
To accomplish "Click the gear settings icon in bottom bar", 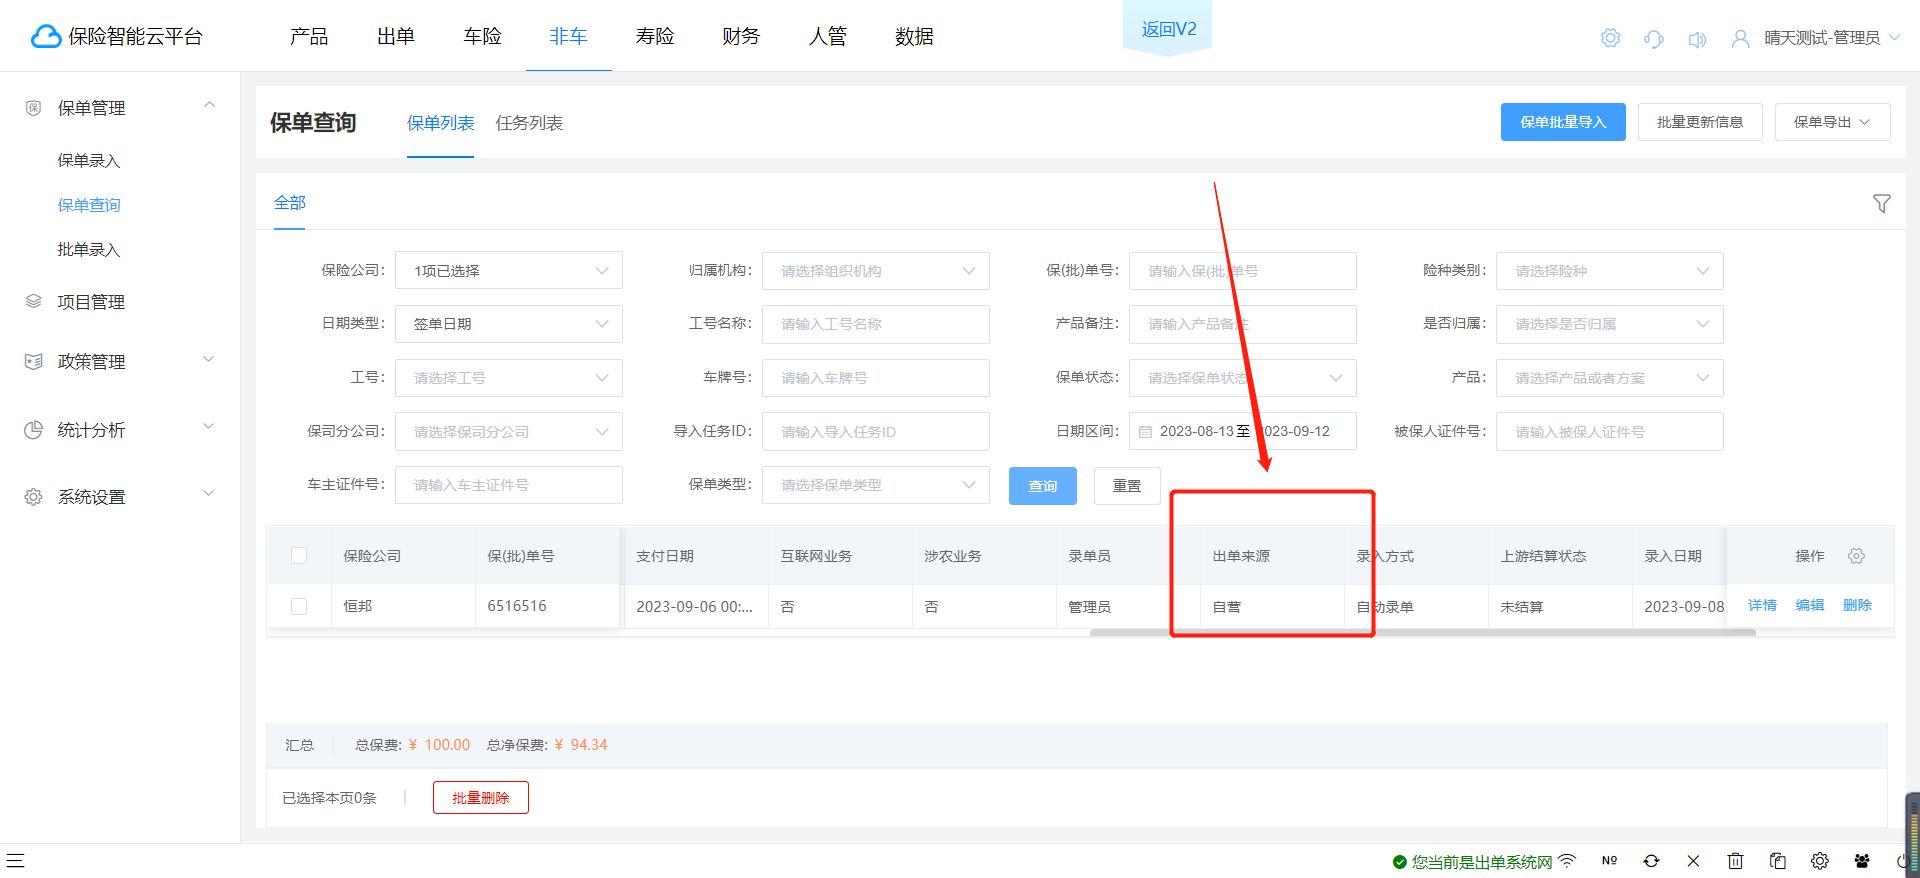I will (1819, 861).
